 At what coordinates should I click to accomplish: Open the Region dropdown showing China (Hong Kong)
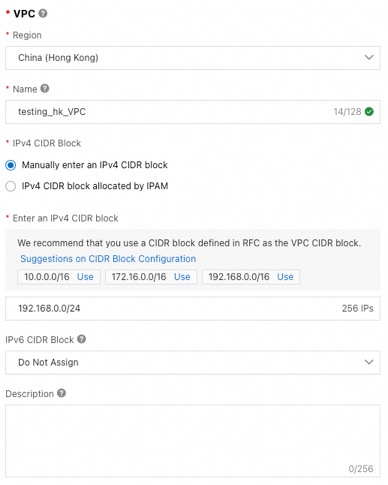193,58
